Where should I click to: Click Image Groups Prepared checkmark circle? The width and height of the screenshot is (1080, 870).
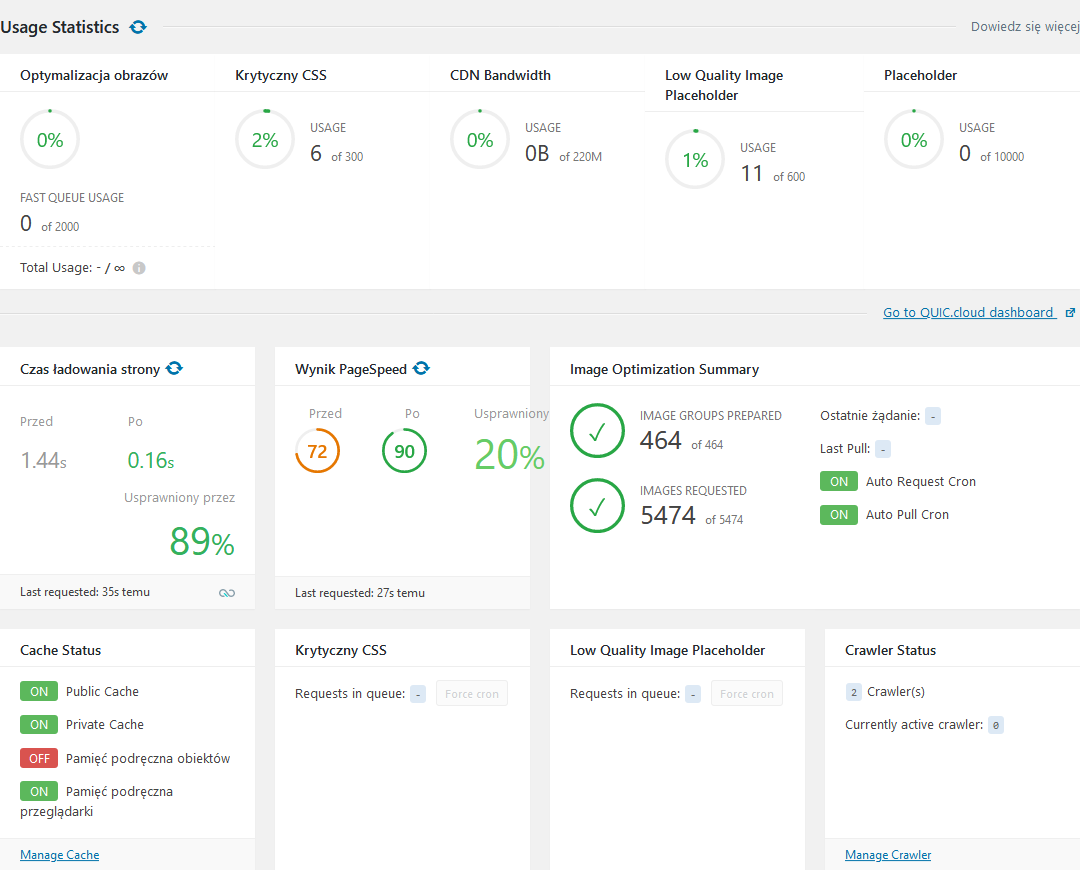tap(597, 431)
